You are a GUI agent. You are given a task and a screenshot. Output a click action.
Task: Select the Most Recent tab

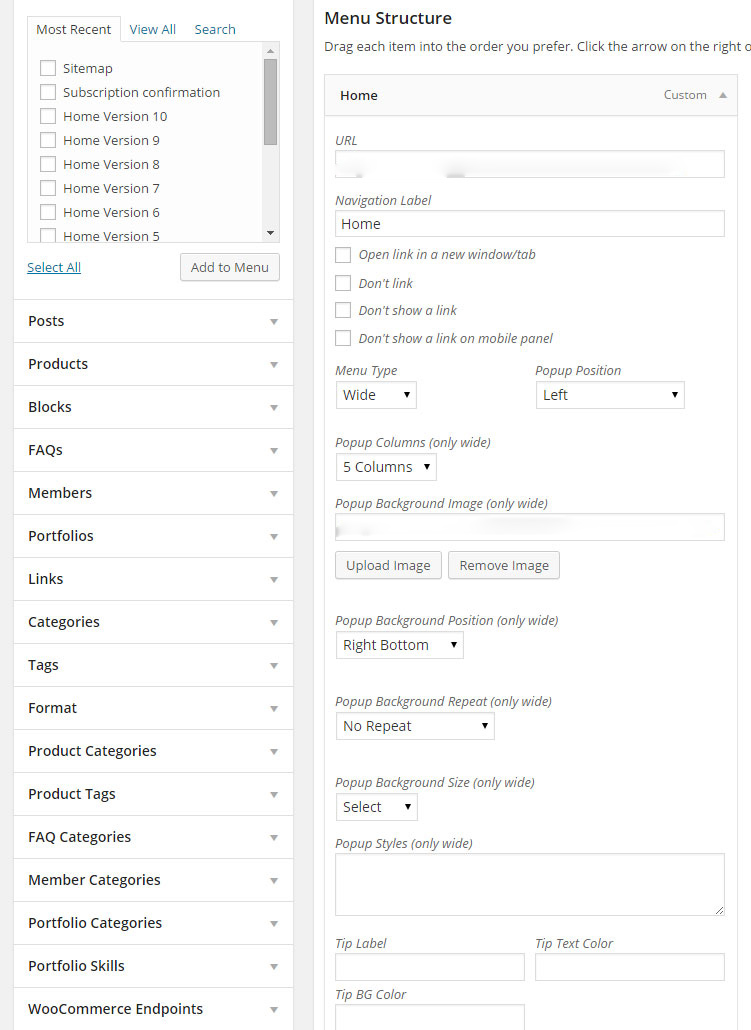74,30
